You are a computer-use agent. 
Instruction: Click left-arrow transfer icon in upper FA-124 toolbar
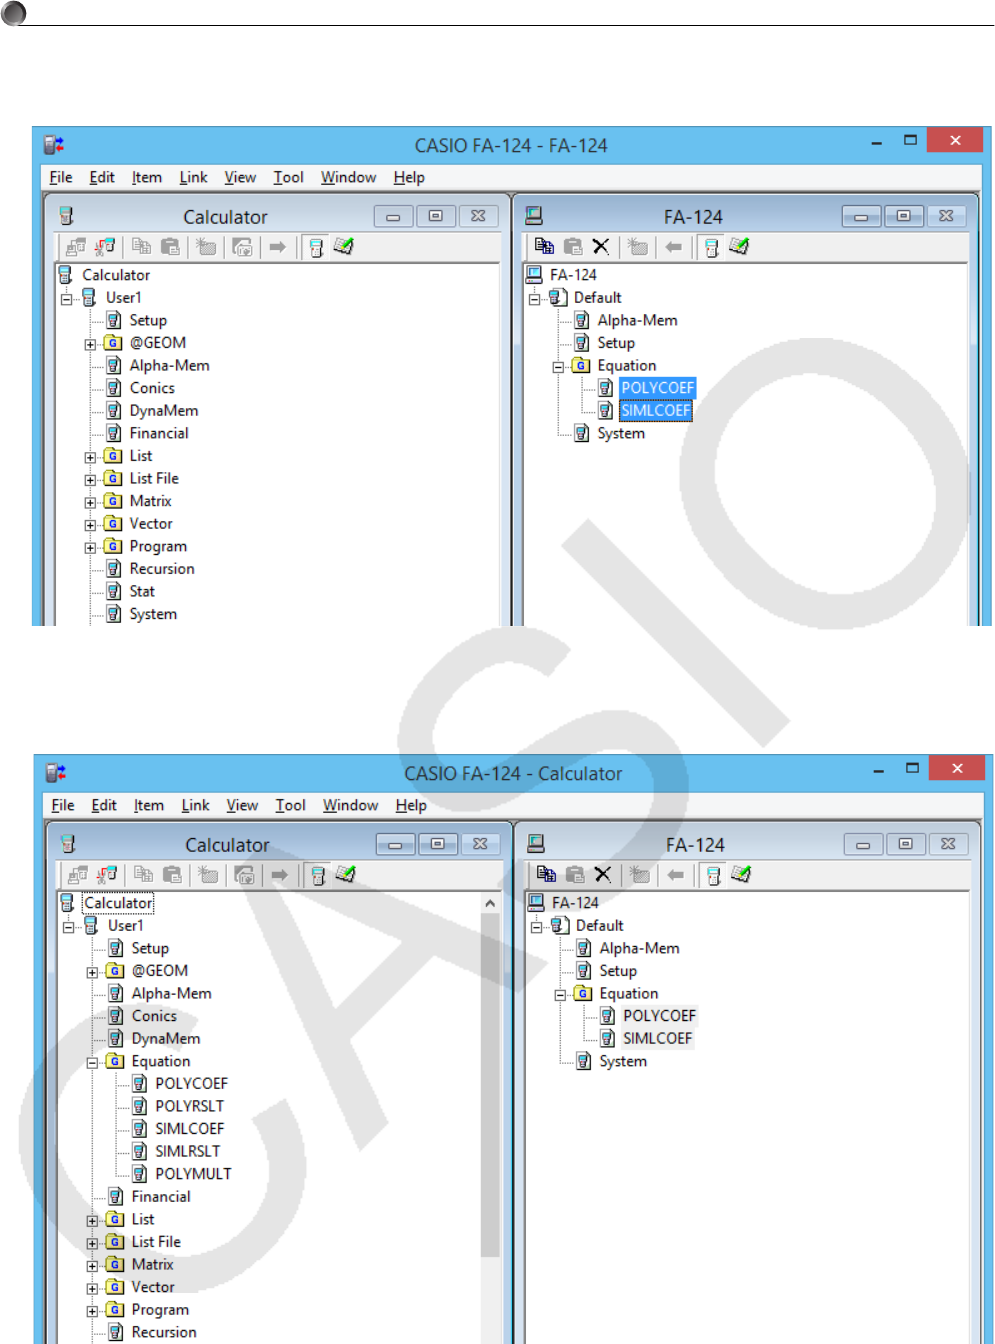pyautogui.click(x=674, y=246)
